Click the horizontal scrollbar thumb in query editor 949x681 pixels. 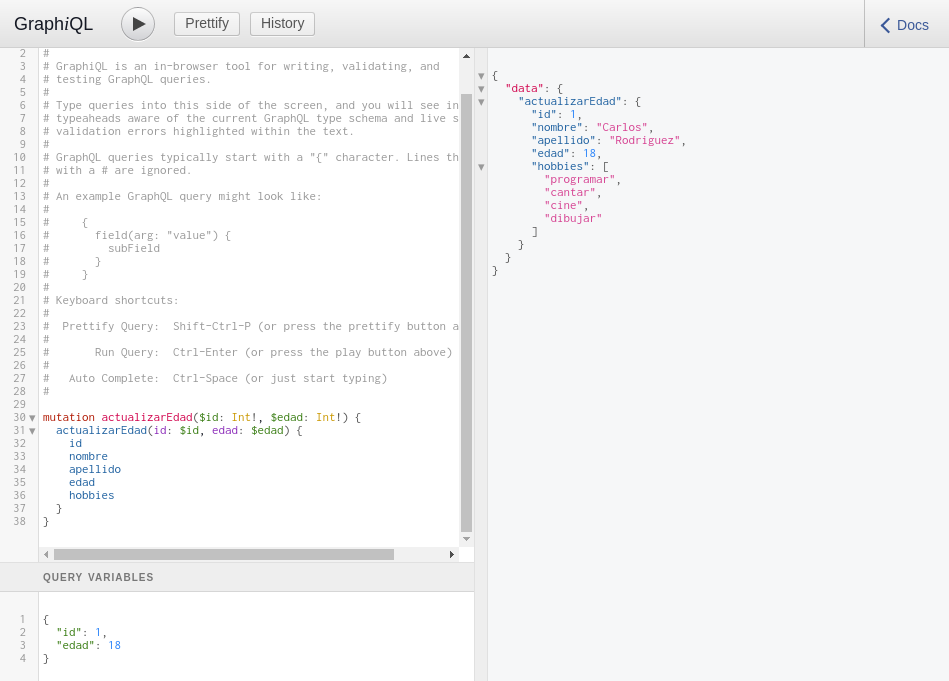(x=224, y=554)
